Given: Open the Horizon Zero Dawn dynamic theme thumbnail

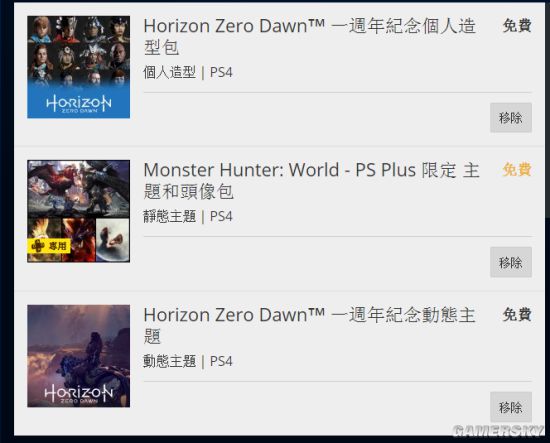Looking at the screenshot, I should click(79, 356).
